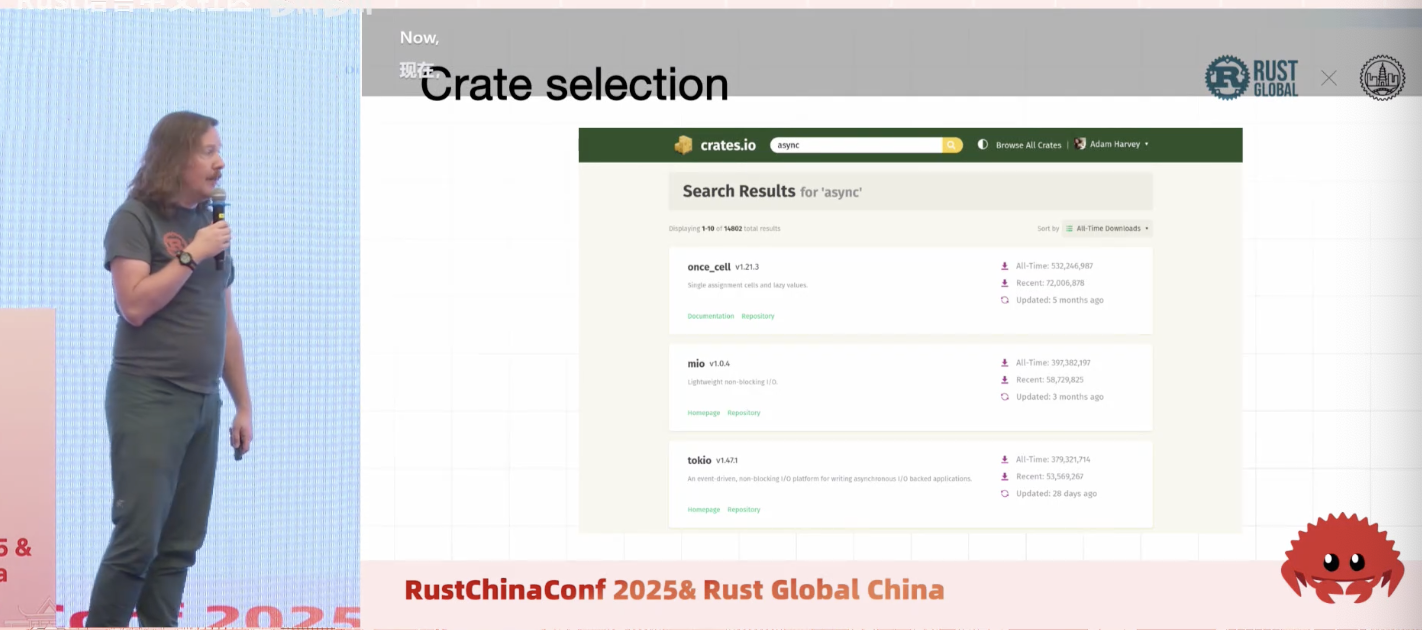Click the Recent download icon for tokio
Viewport: 1422px width, 630px height.
click(1004, 477)
